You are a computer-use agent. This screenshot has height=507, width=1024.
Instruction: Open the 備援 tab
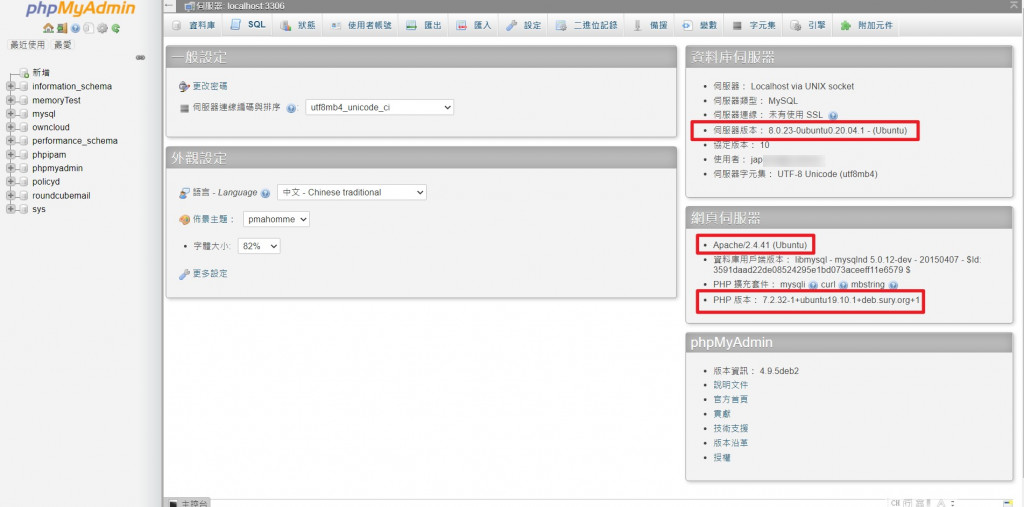pyautogui.click(x=650, y=25)
